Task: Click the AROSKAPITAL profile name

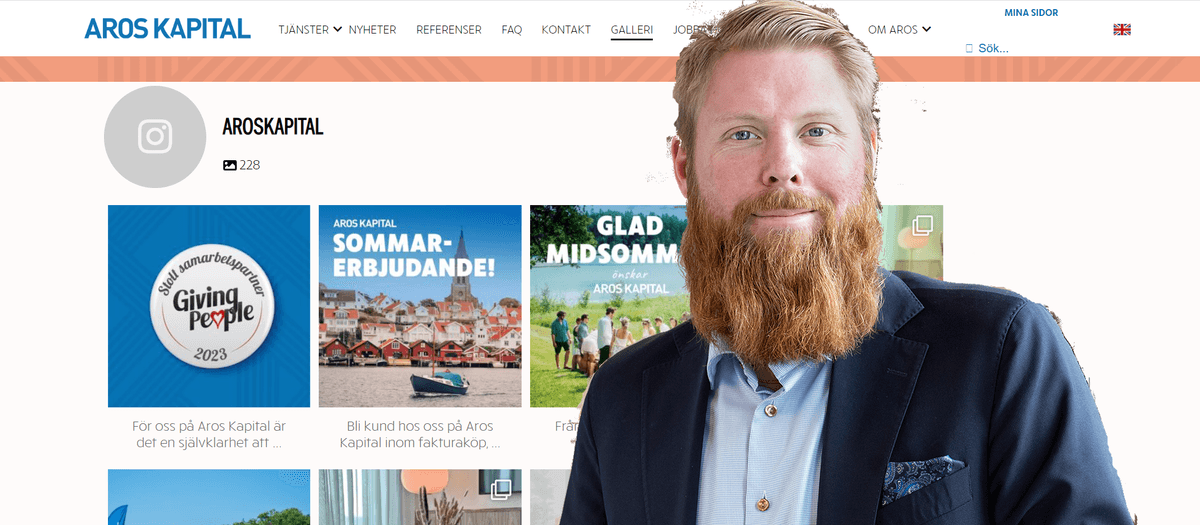Action: (x=273, y=127)
